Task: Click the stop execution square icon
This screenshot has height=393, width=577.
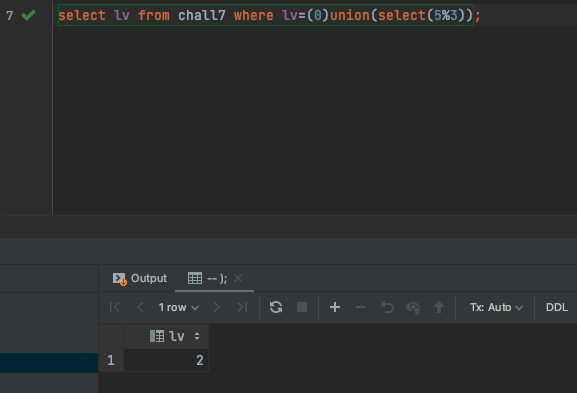Action: (x=302, y=307)
